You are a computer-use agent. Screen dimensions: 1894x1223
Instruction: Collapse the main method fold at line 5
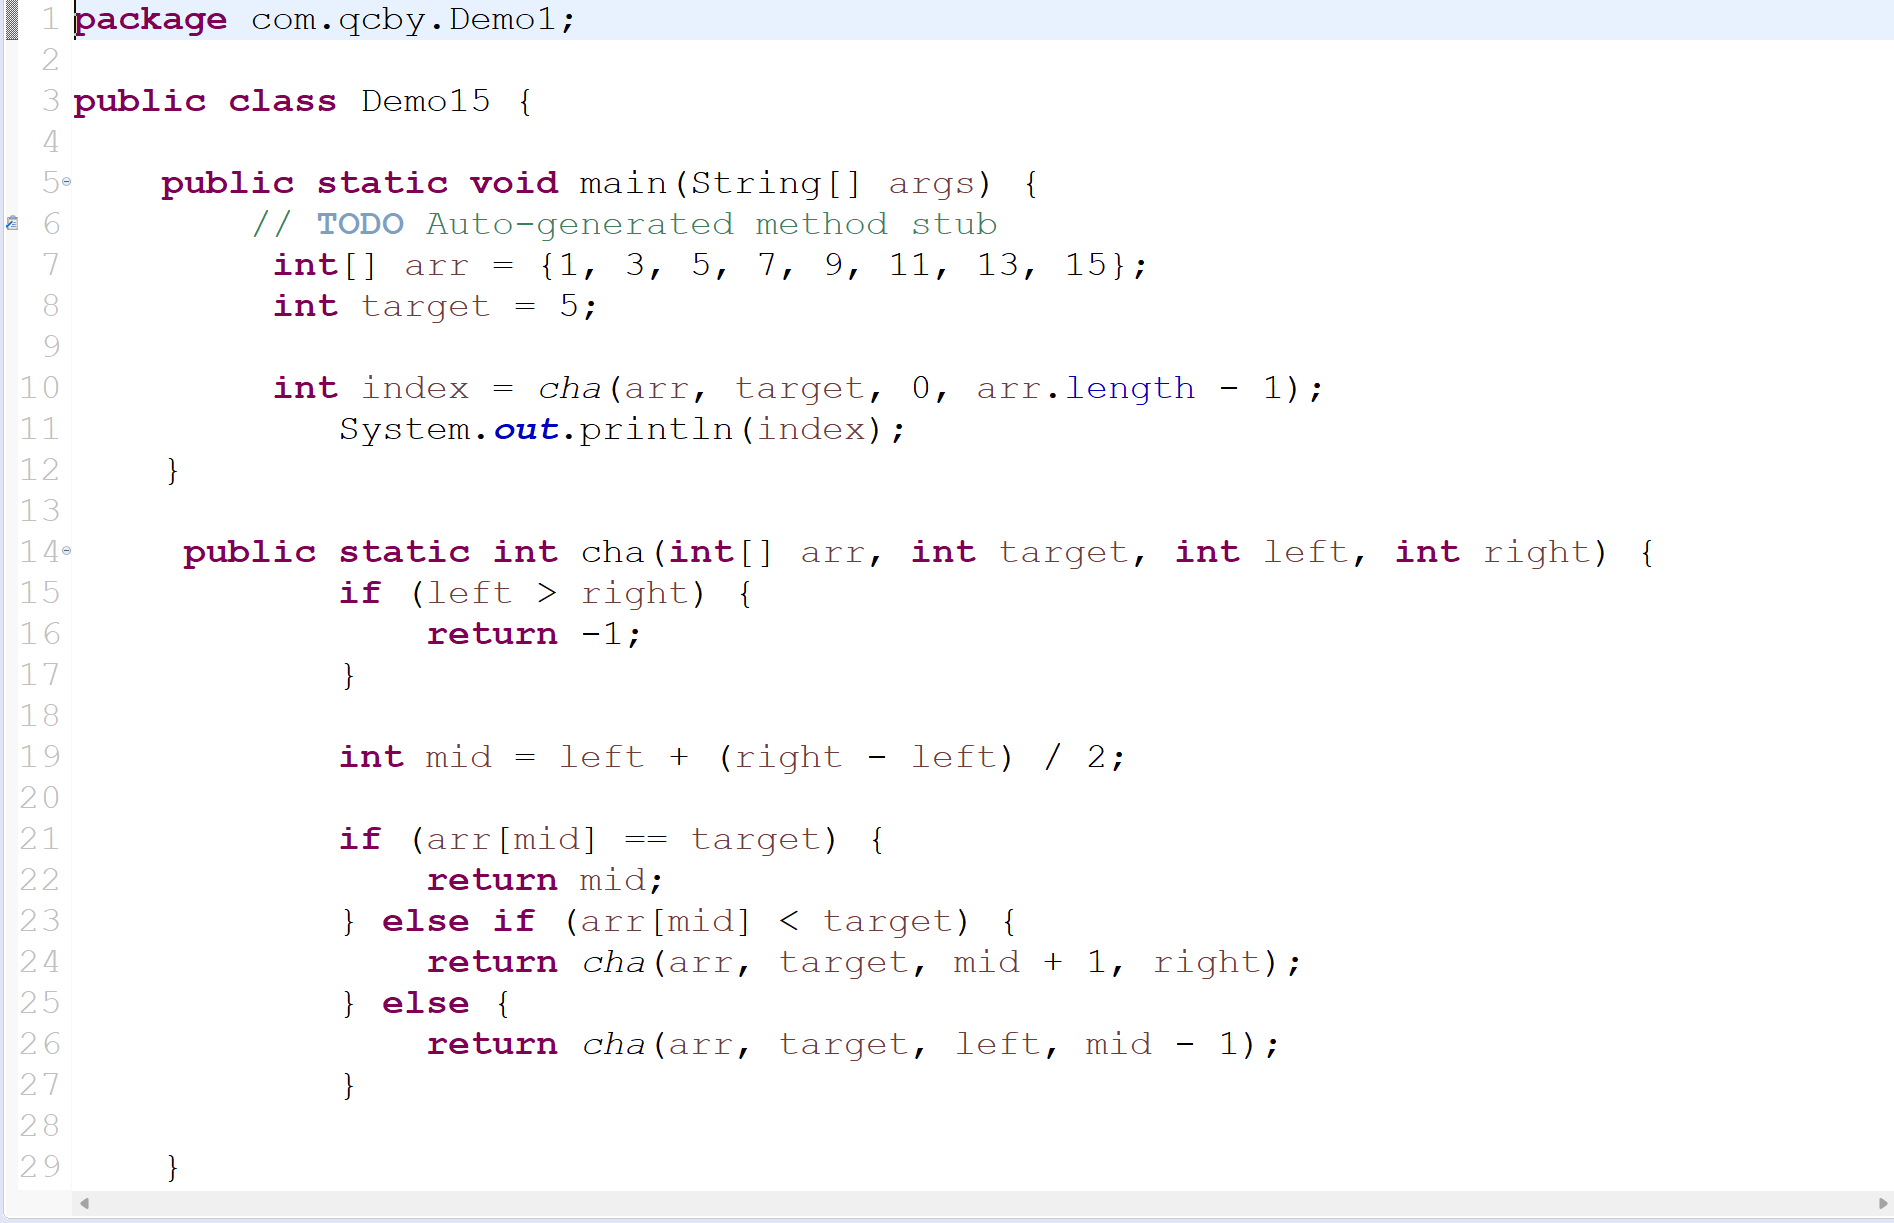[66, 182]
